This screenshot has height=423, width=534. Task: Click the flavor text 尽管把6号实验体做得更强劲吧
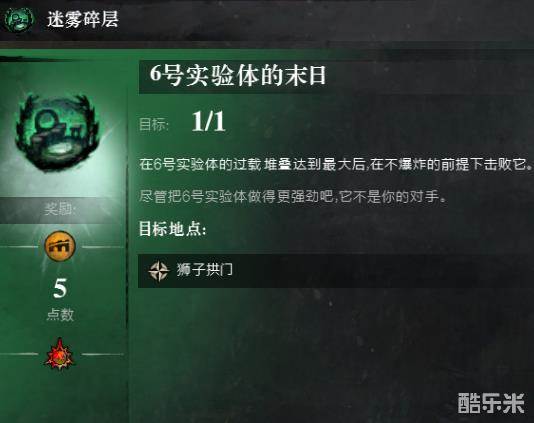(x=292, y=197)
